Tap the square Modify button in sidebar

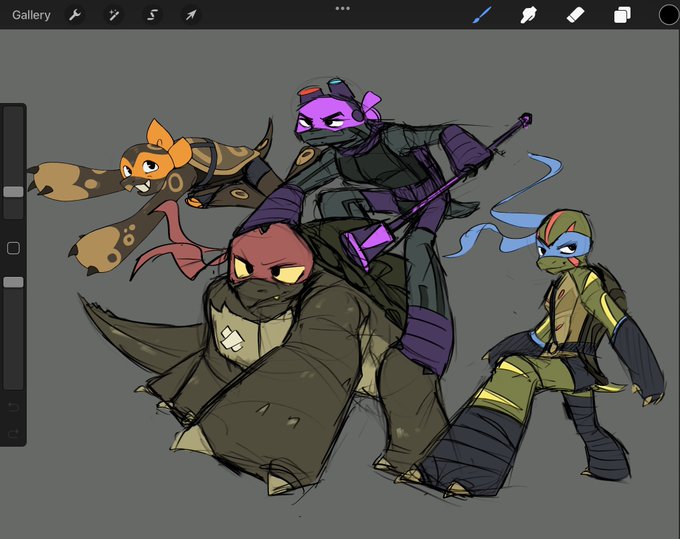click(13, 248)
